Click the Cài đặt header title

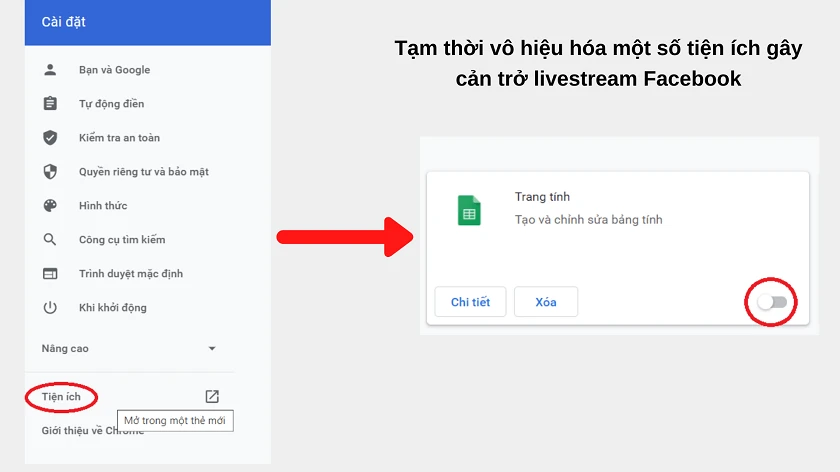64,22
